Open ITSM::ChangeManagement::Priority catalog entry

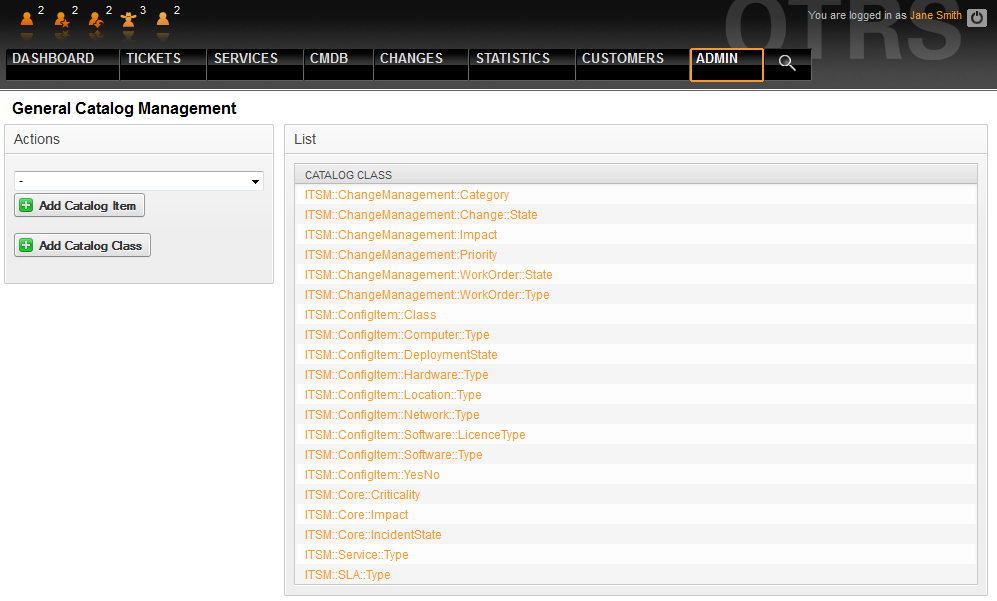pyautogui.click(x=401, y=255)
